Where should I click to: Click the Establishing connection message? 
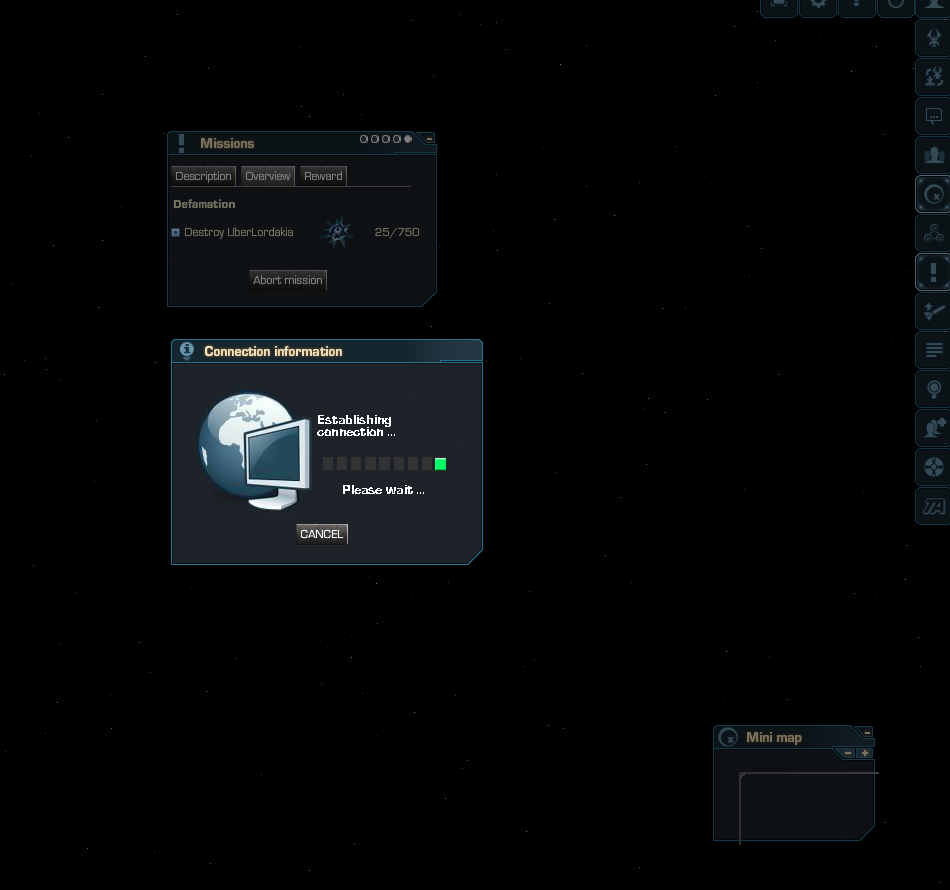356,425
